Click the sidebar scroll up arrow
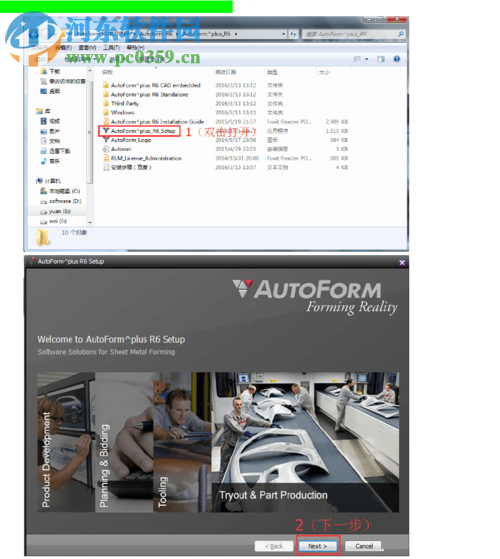 [90, 71]
